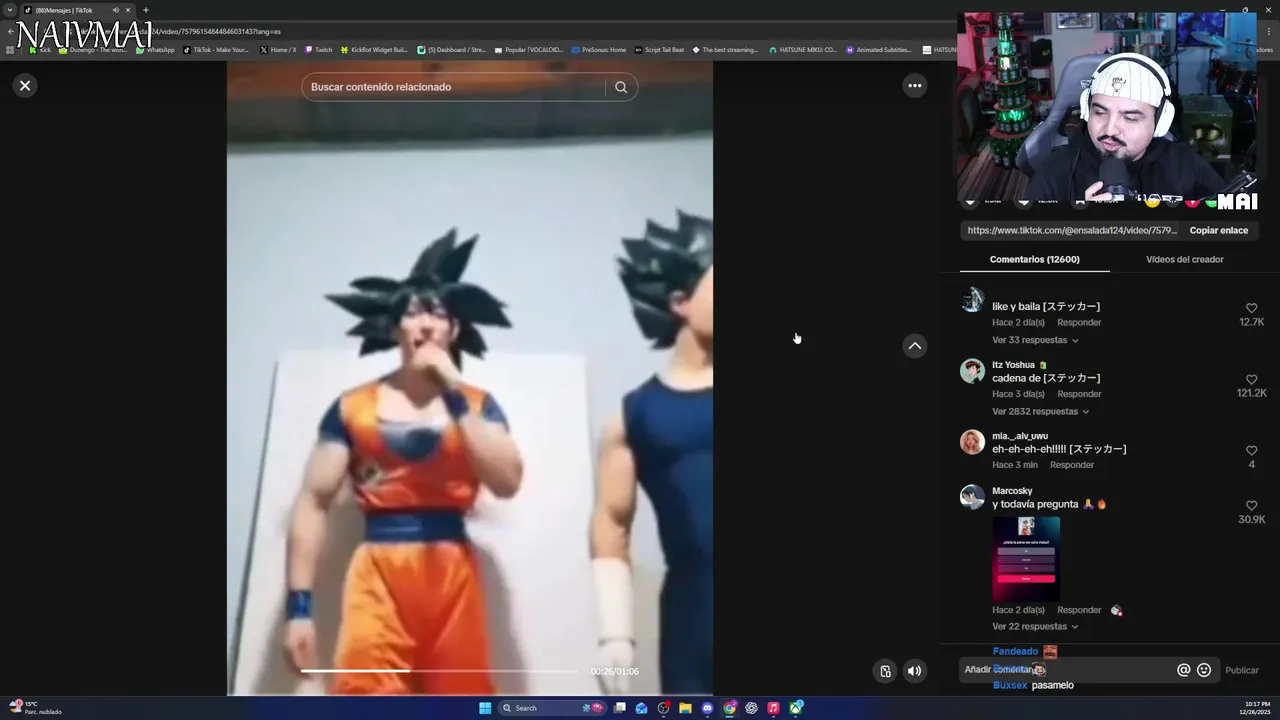The width and height of the screenshot is (1280, 720).
Task: Open 'HATSUNE MIKU: CO...' bookmark
Action: (x=803, y=49)
